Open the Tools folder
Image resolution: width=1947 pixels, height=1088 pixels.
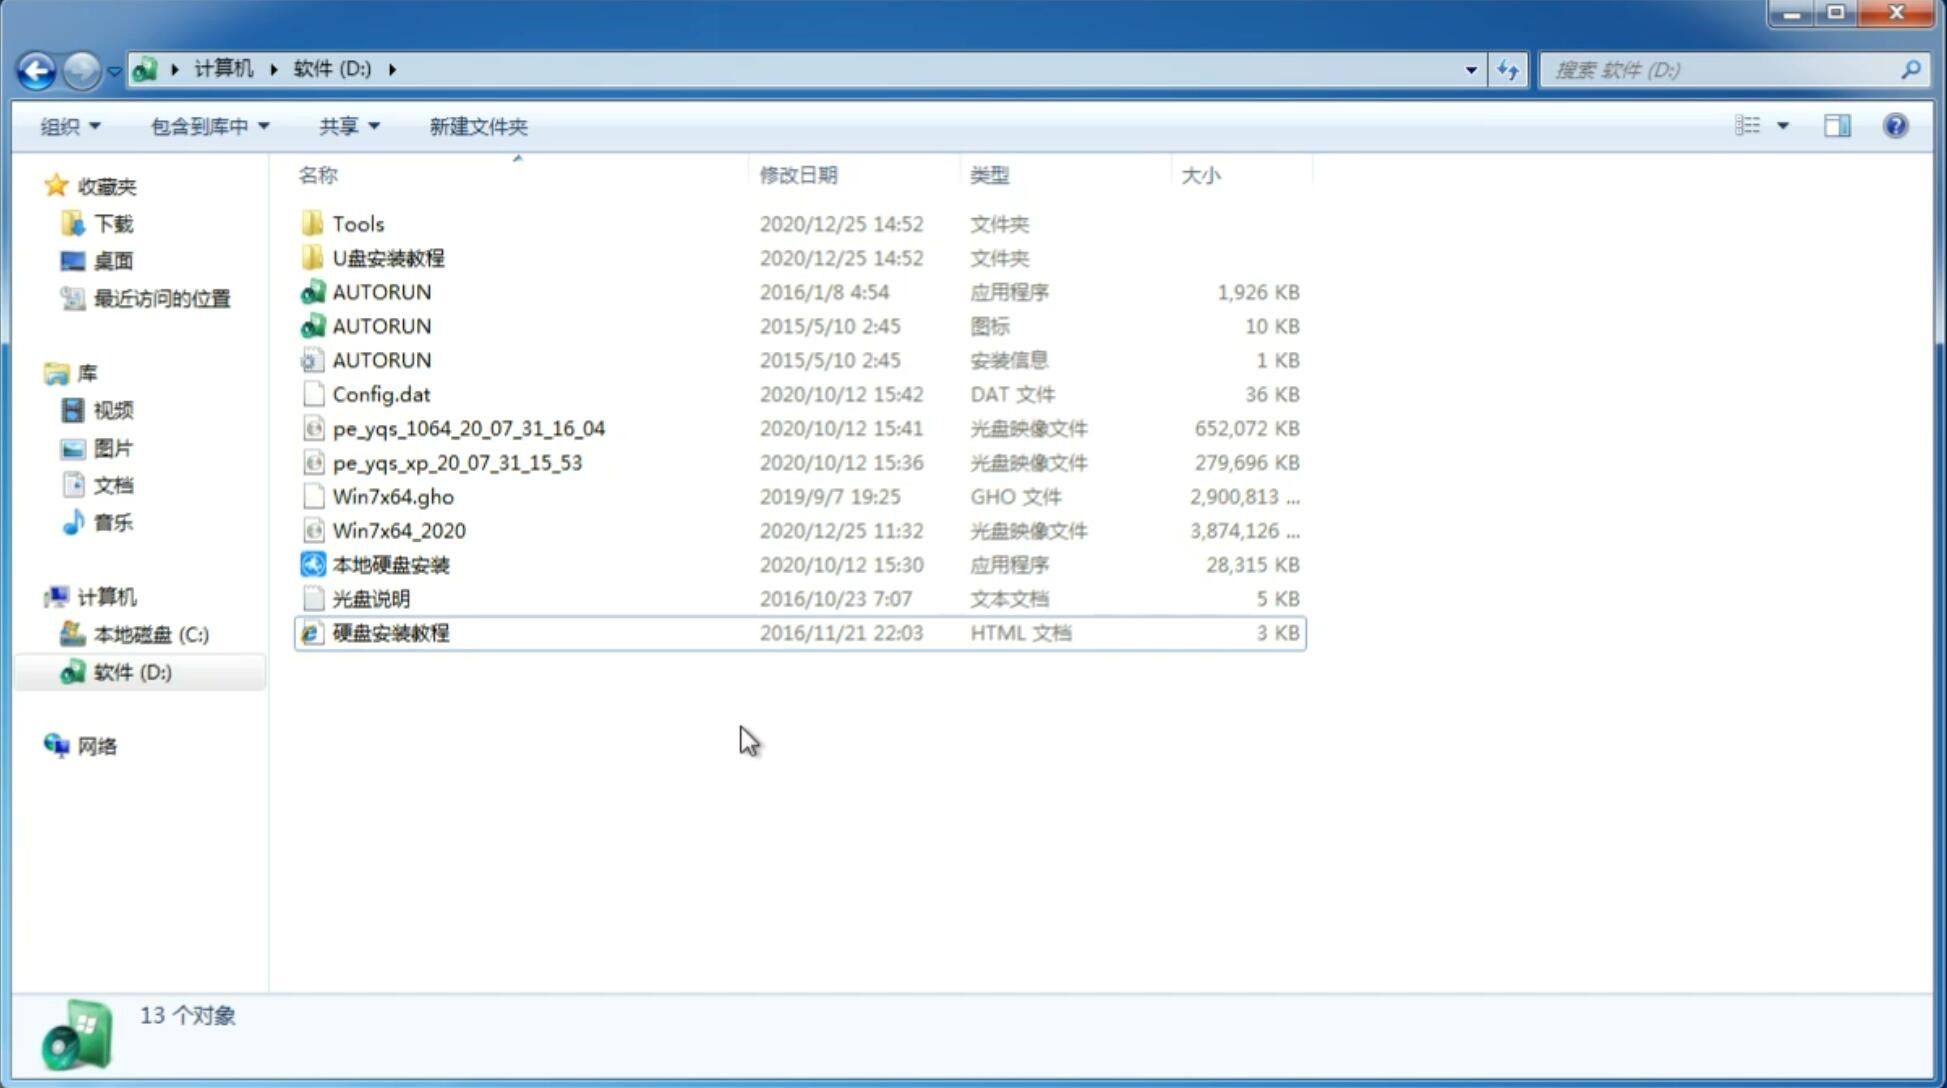pos(356,223)
